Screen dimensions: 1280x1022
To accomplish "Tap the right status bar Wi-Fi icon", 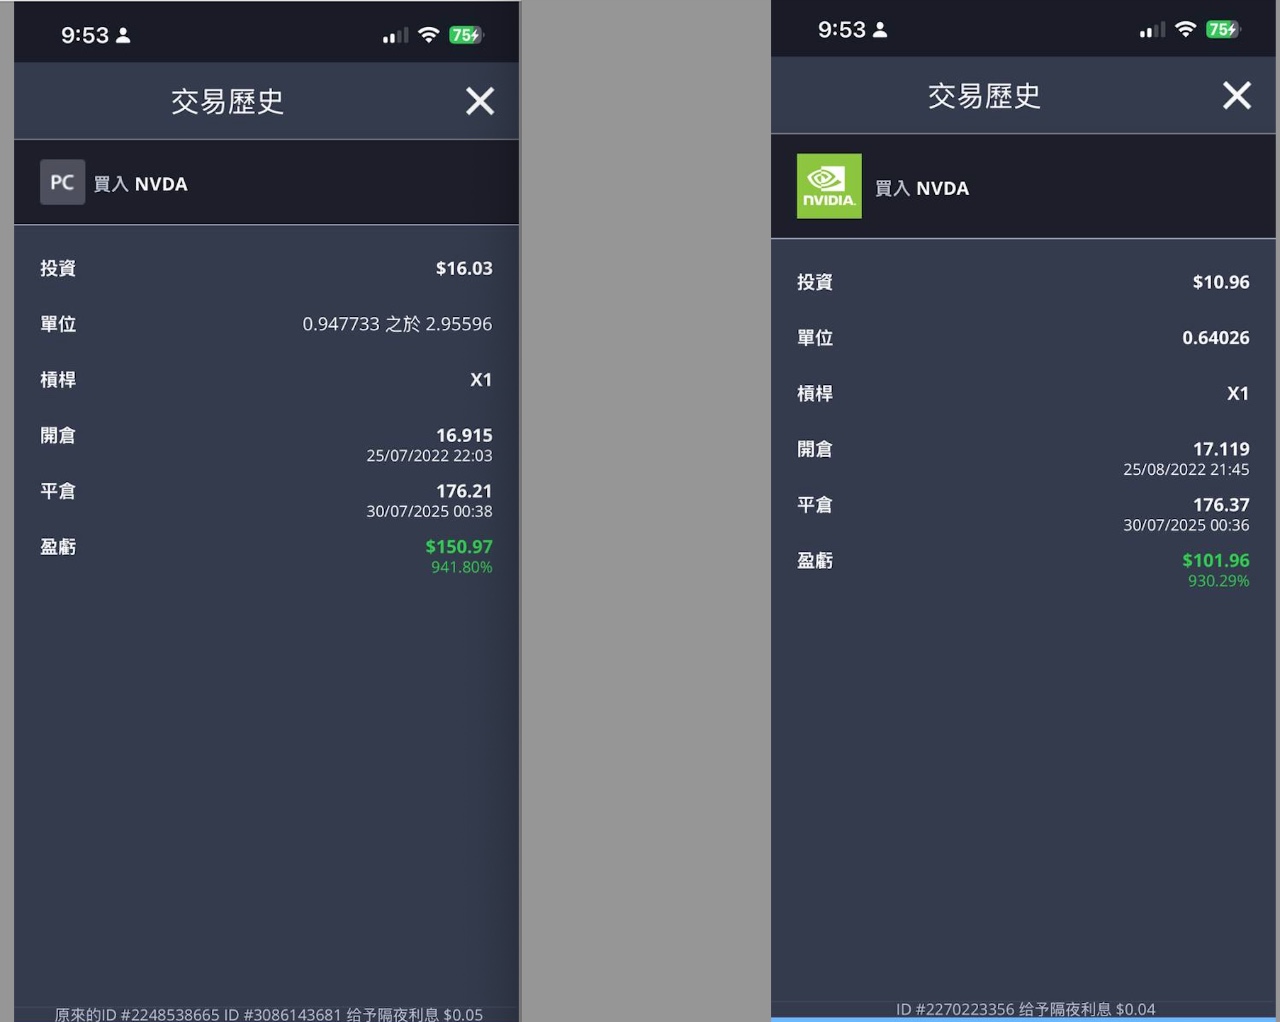I will (1186, 29).
